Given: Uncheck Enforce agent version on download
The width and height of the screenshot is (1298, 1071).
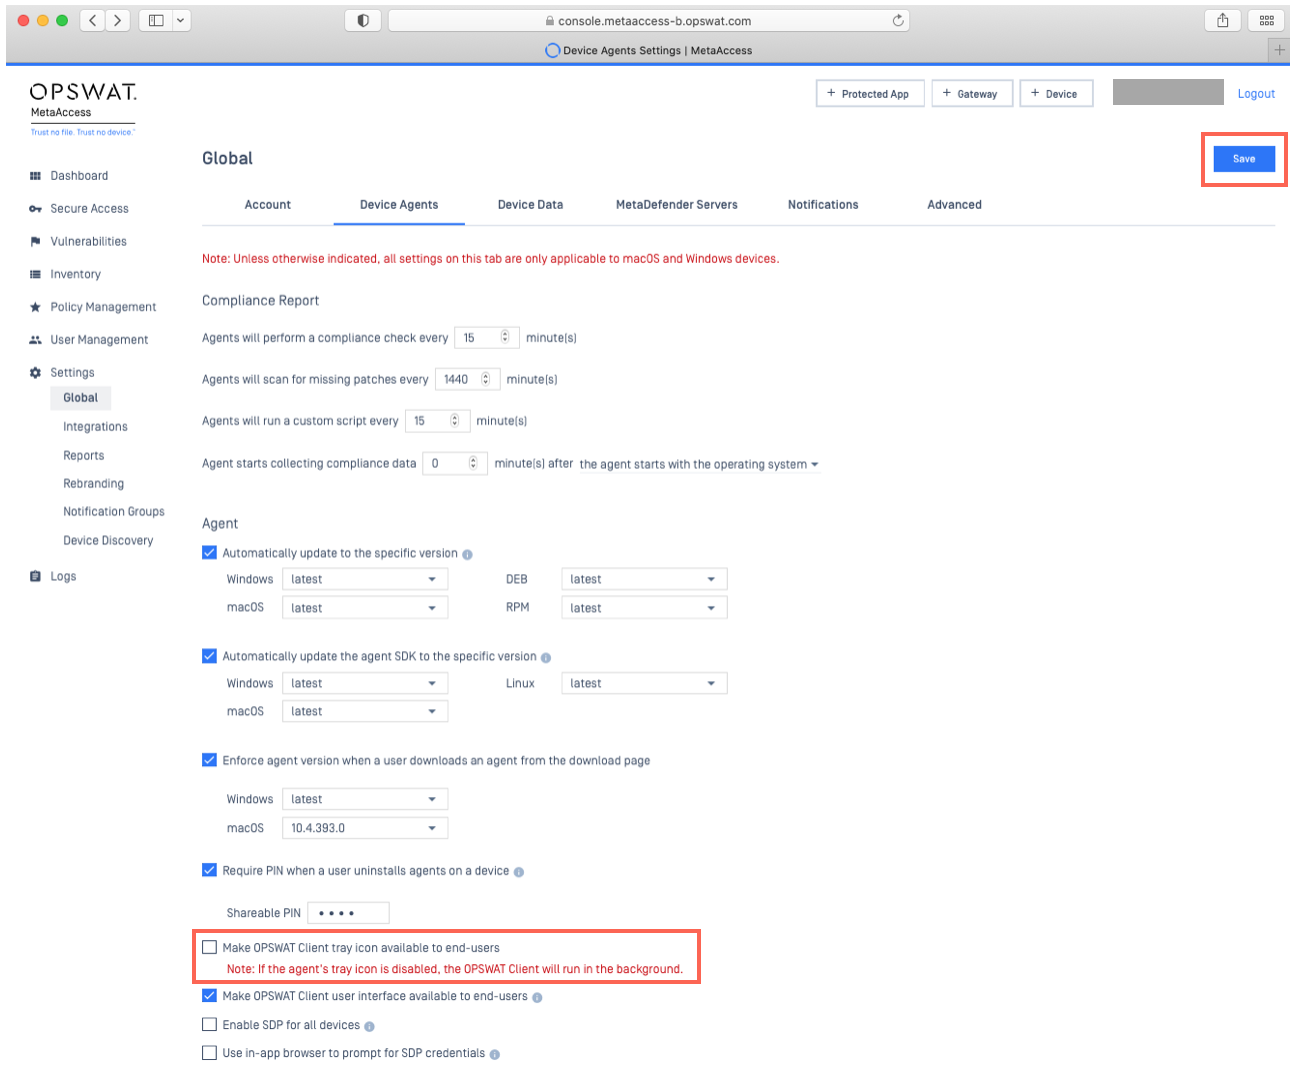Looking at the screenshot, I should (209, 760).
